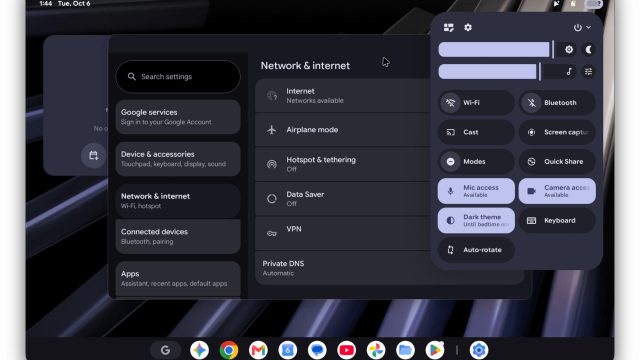This screenshot has width=640, height=360.
Task: Toggle the Bluetooth tile
Action: [x=557, y=102]
